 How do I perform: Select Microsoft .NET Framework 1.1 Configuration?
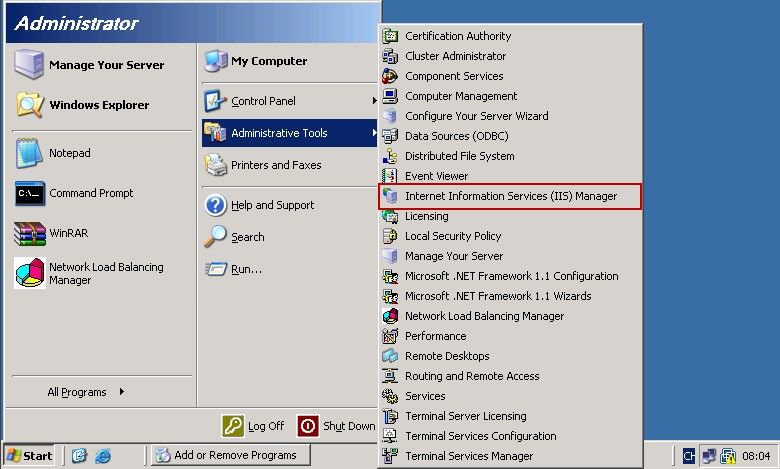click(x=510, y=276)
